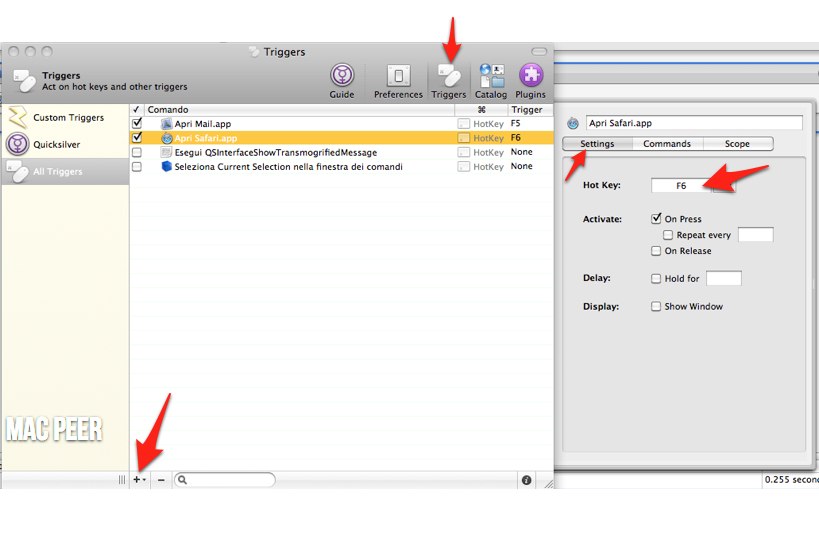Select the Esegui QSInterfaceShowTransmogrifiedMessage row text
The width and height of the screenshot is (819, 553).
(276, 152)
